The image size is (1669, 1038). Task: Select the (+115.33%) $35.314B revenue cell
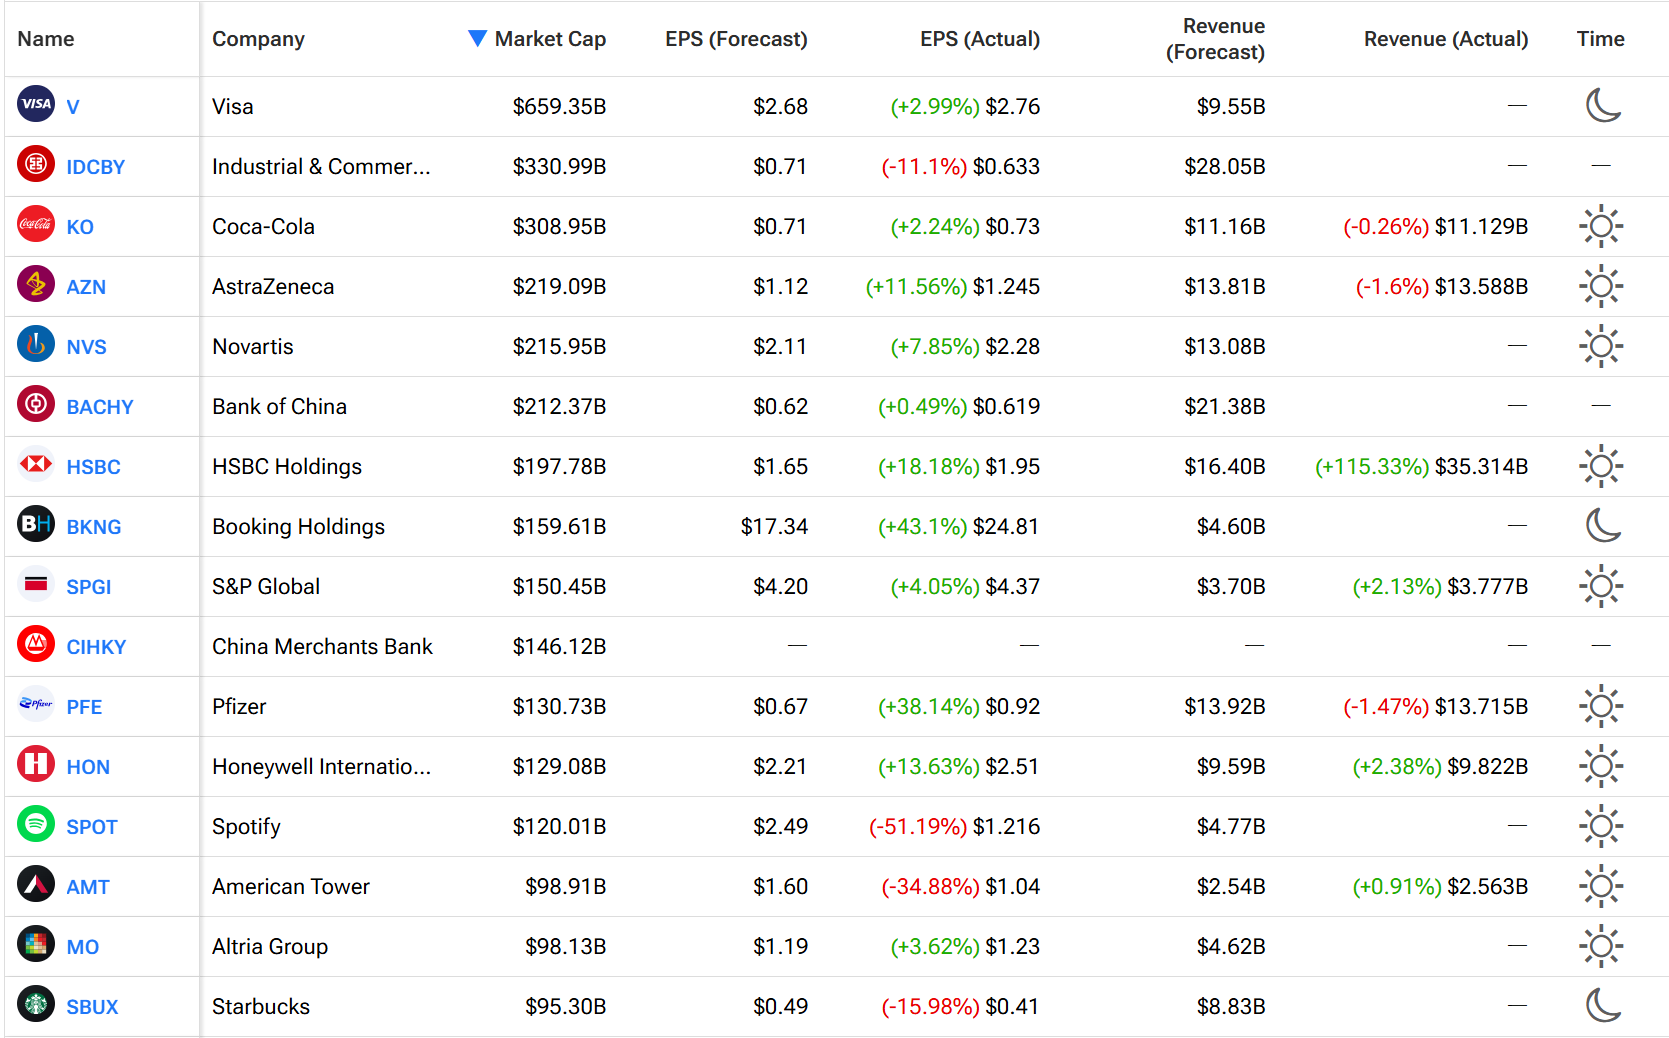point(1421,466)
